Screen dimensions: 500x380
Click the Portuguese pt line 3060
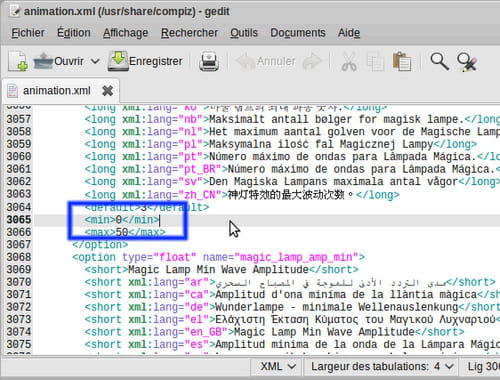292,157
